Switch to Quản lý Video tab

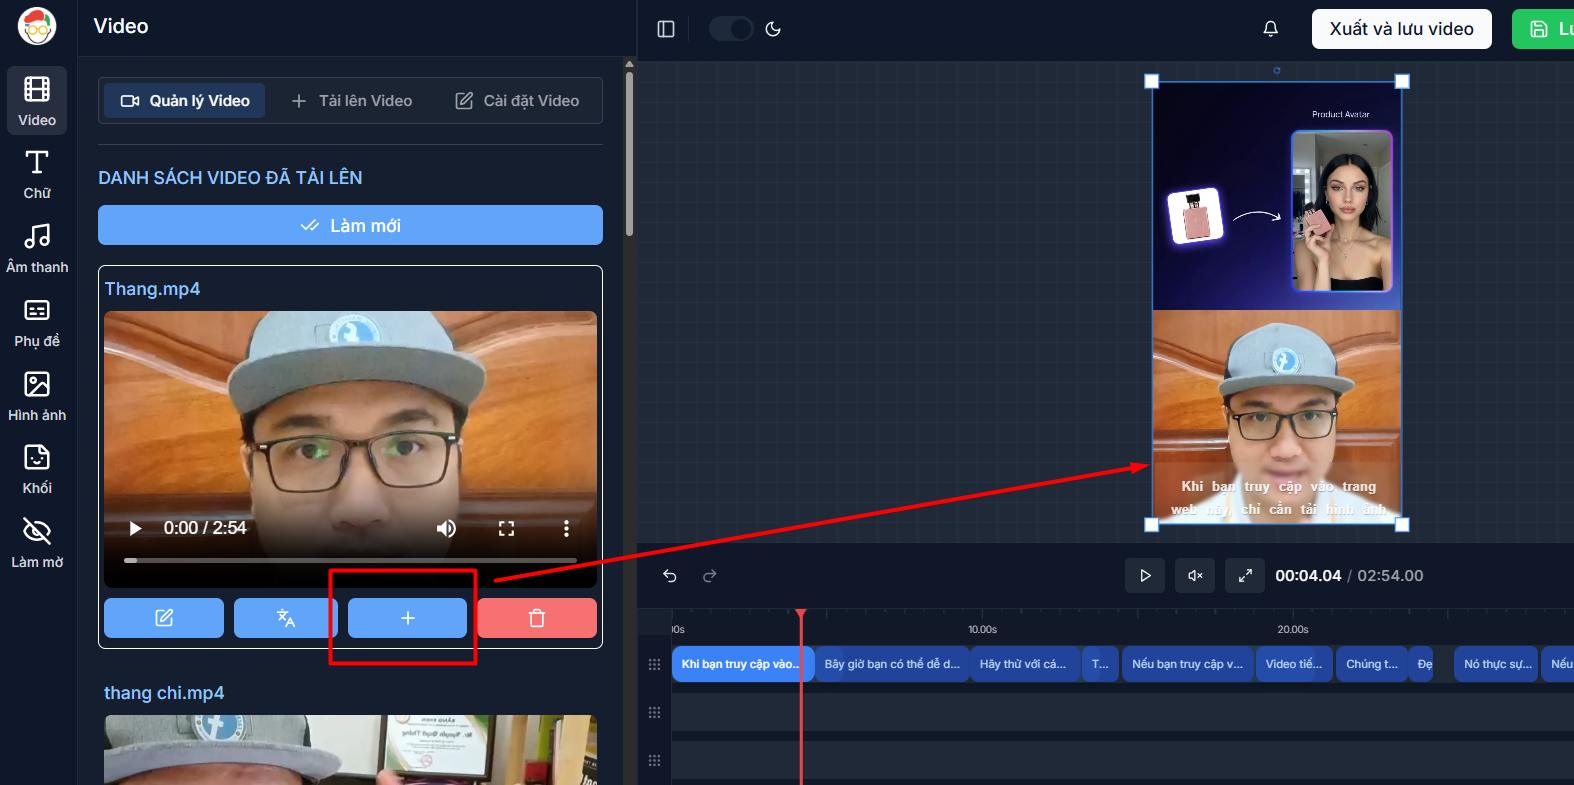pyautogui.click(x=185, y=101)
